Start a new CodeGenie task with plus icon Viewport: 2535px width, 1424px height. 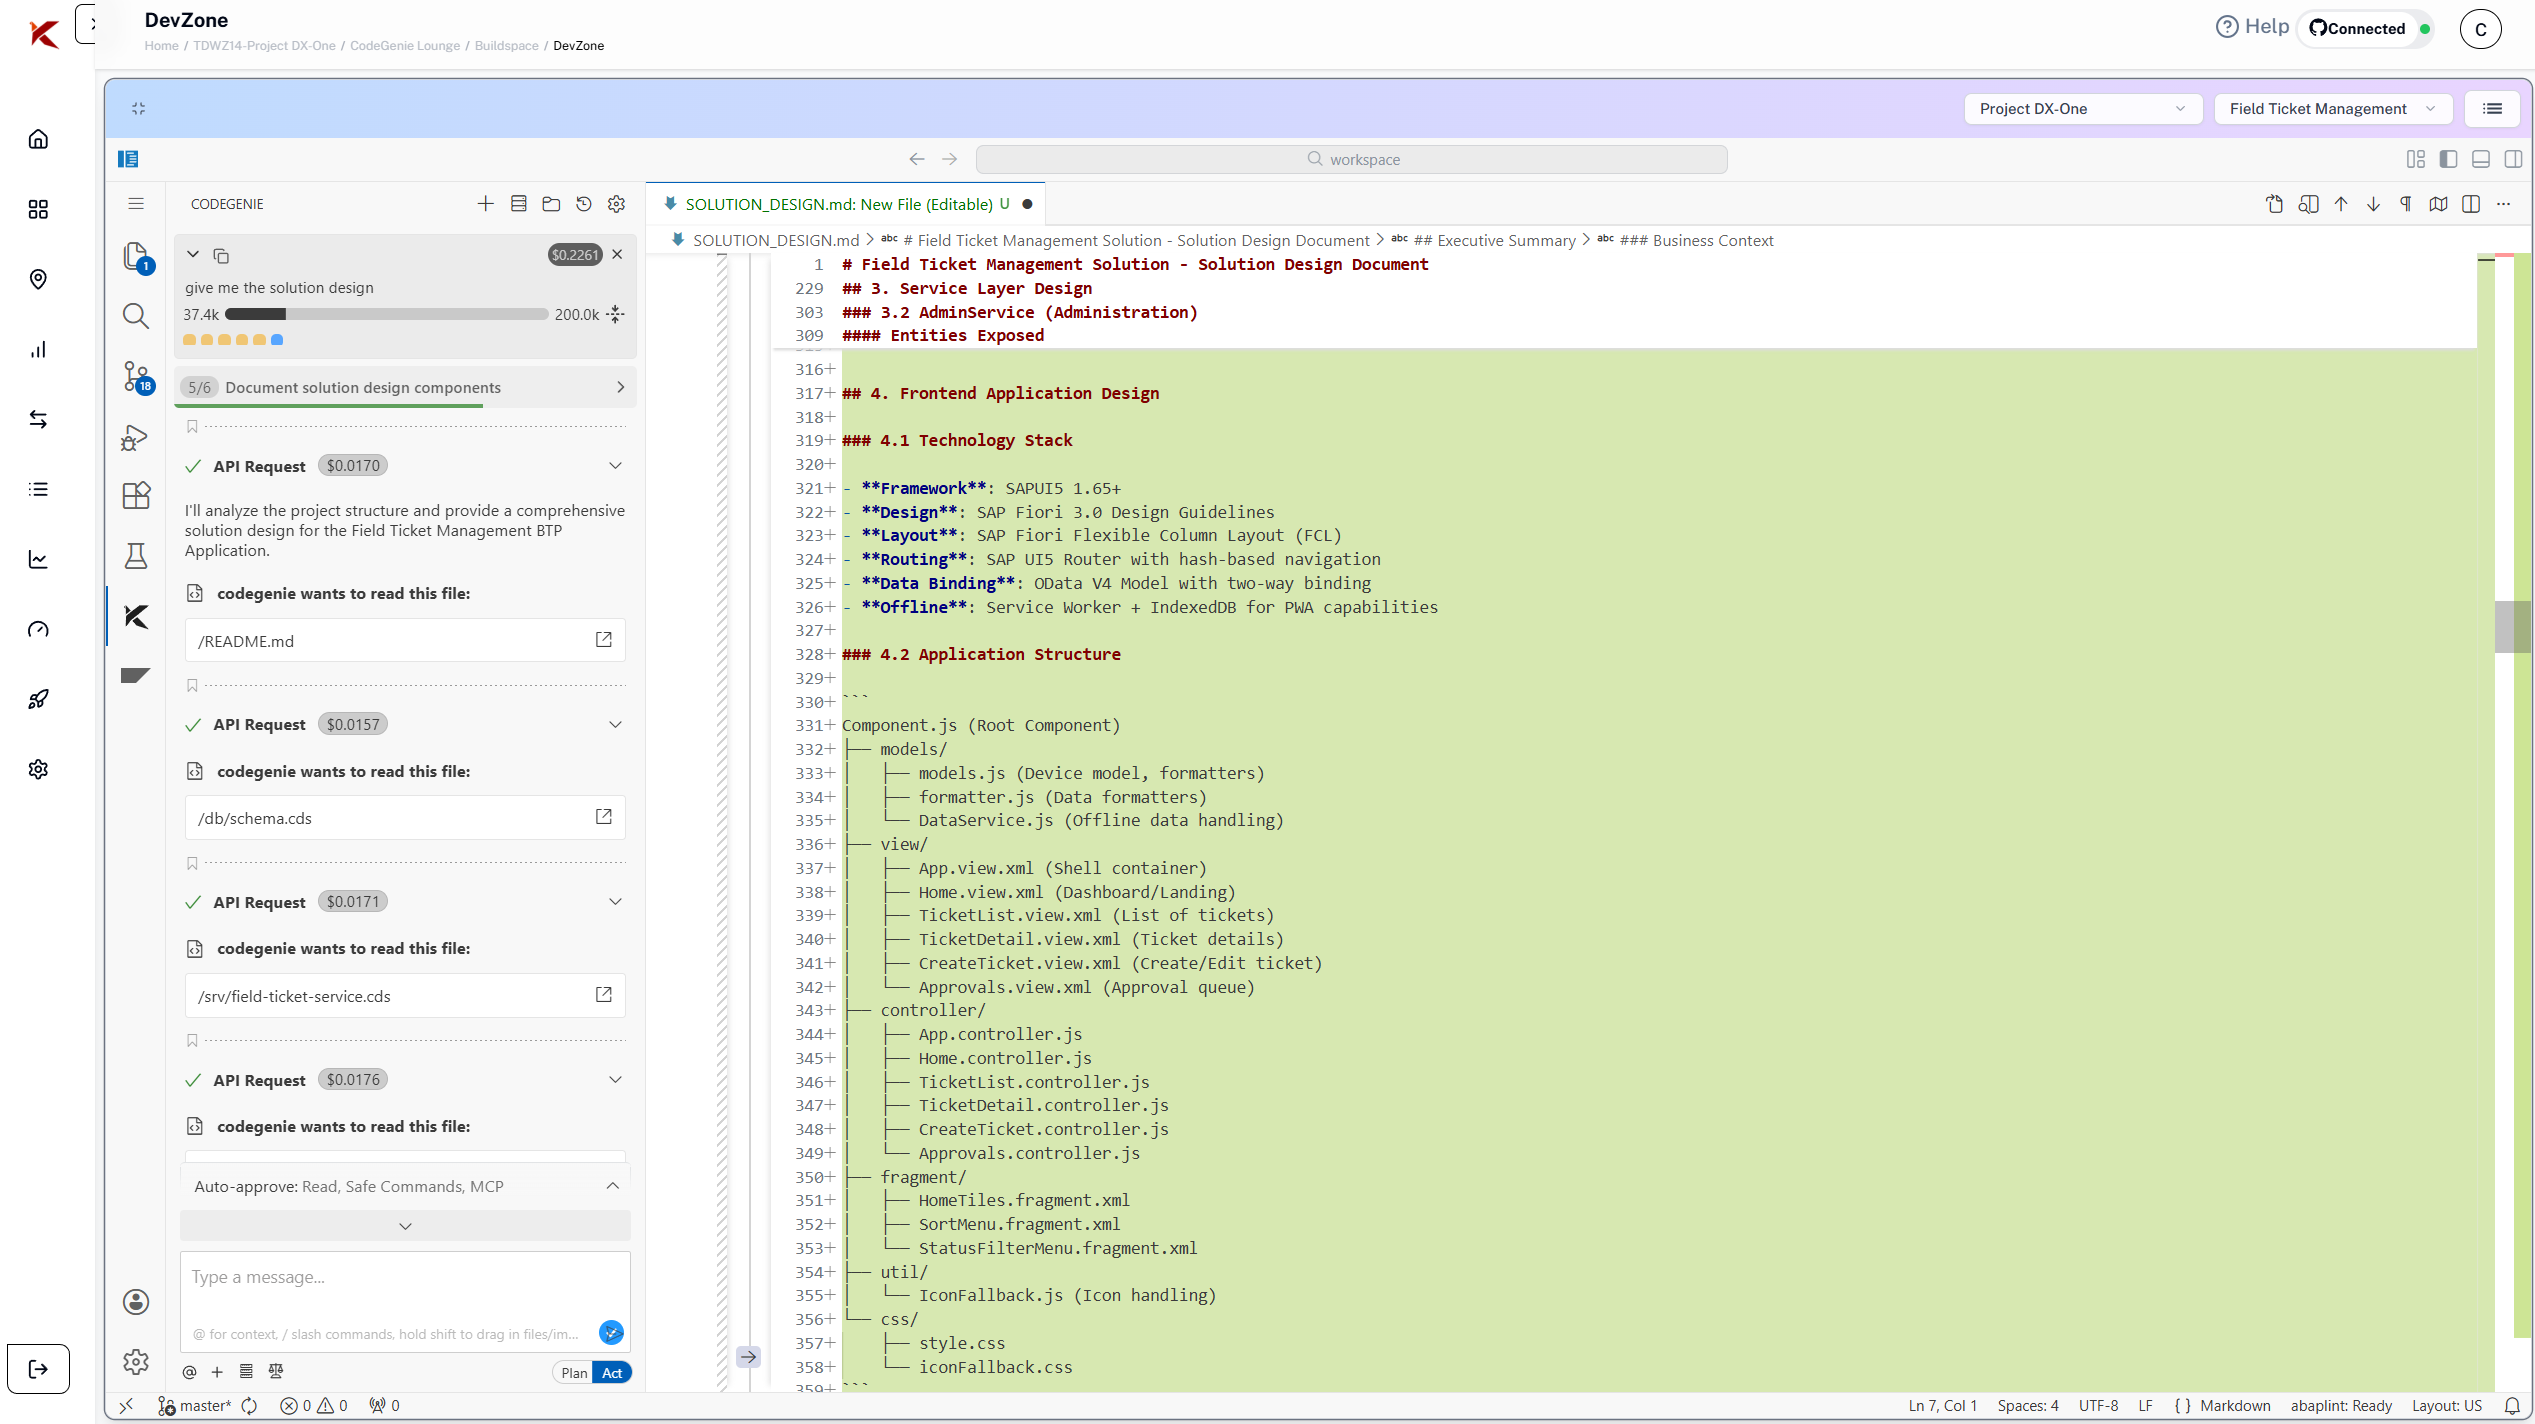click(x=486, y=204)
